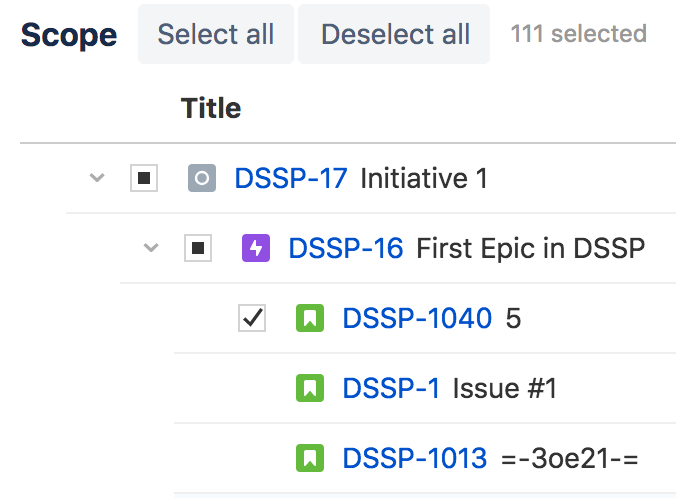Screen dimensions: 676x498
Task: Click the Title column header
Action: [x=211, y=107]
